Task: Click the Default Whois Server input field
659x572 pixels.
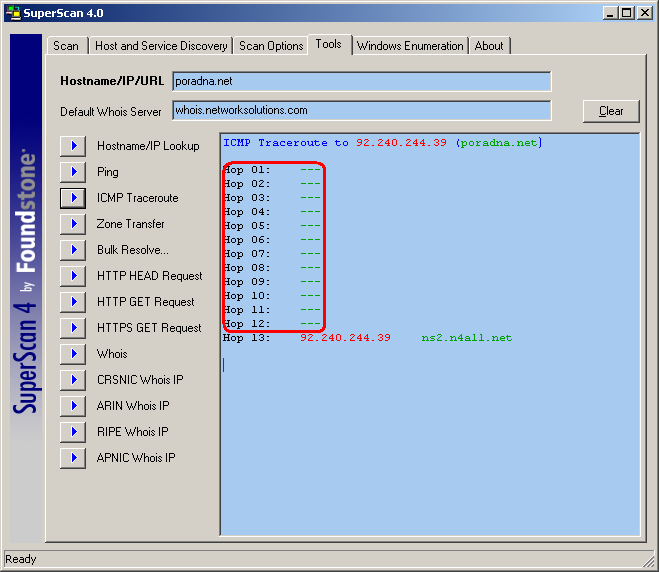Action: (x=361, y=111)
